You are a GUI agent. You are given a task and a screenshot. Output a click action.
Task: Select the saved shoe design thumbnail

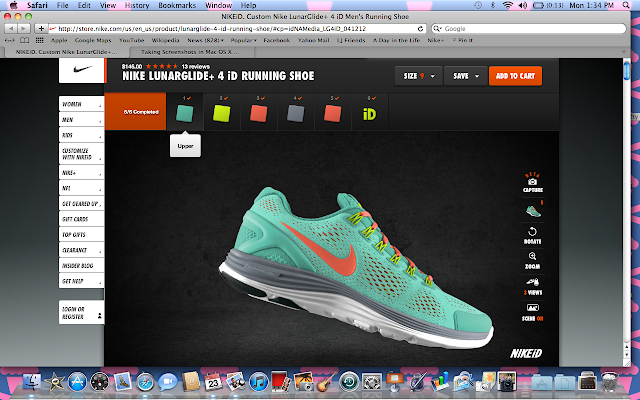coord(533,211)
